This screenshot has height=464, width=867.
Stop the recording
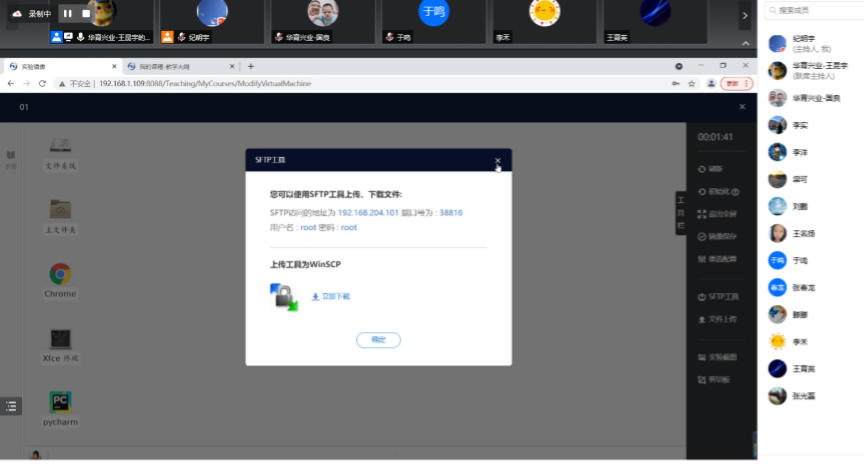coord(86,14)
